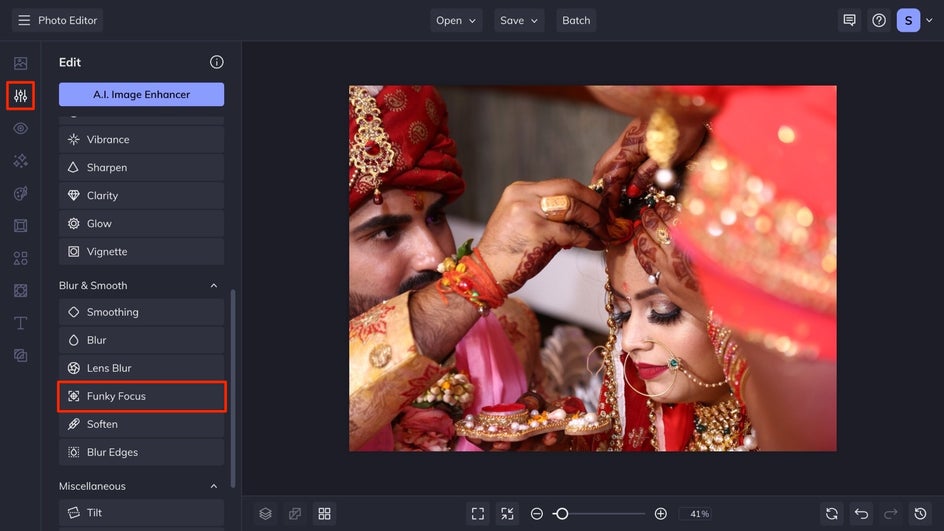The width and height of the screenshot is (944, 531).
Task: Expand the Open dropdown menu
Action: pos(456,20)
